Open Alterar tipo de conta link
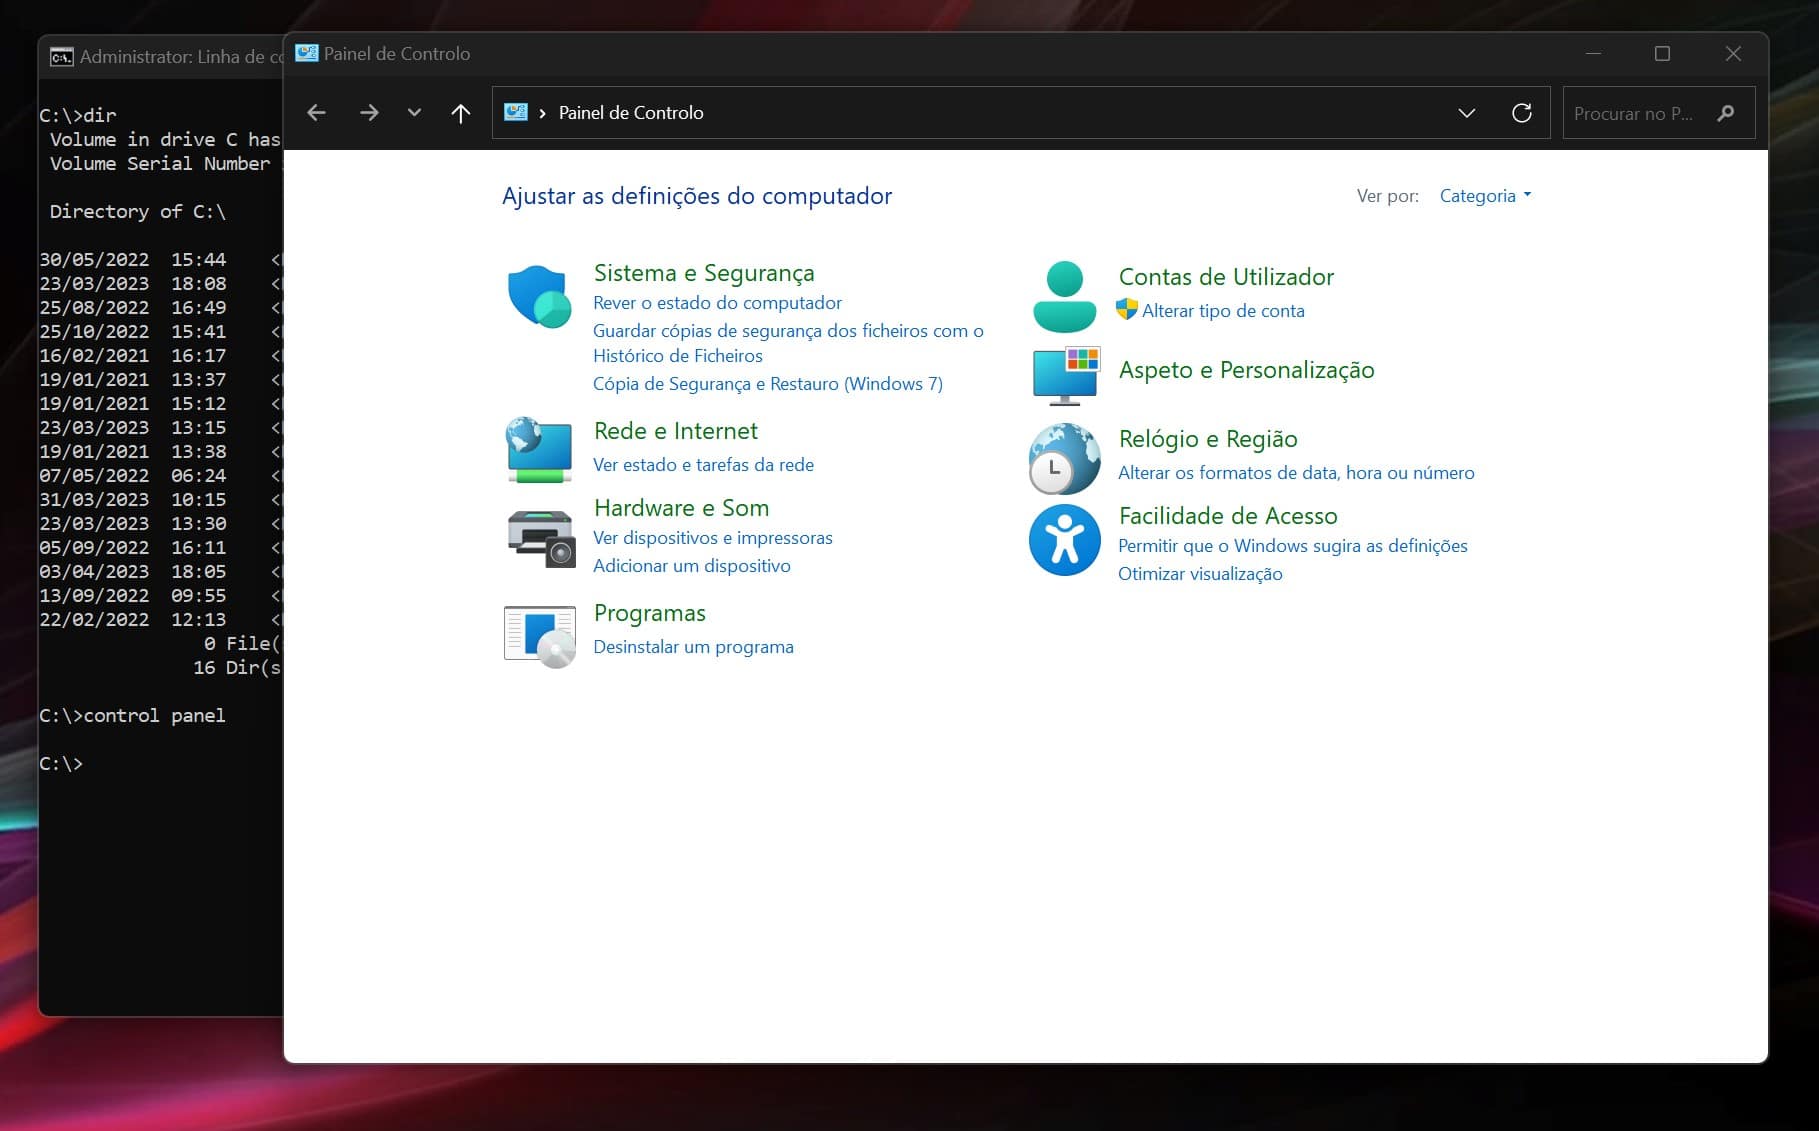Viewport: 1819px width, 1131px height. coord(1222,311)
